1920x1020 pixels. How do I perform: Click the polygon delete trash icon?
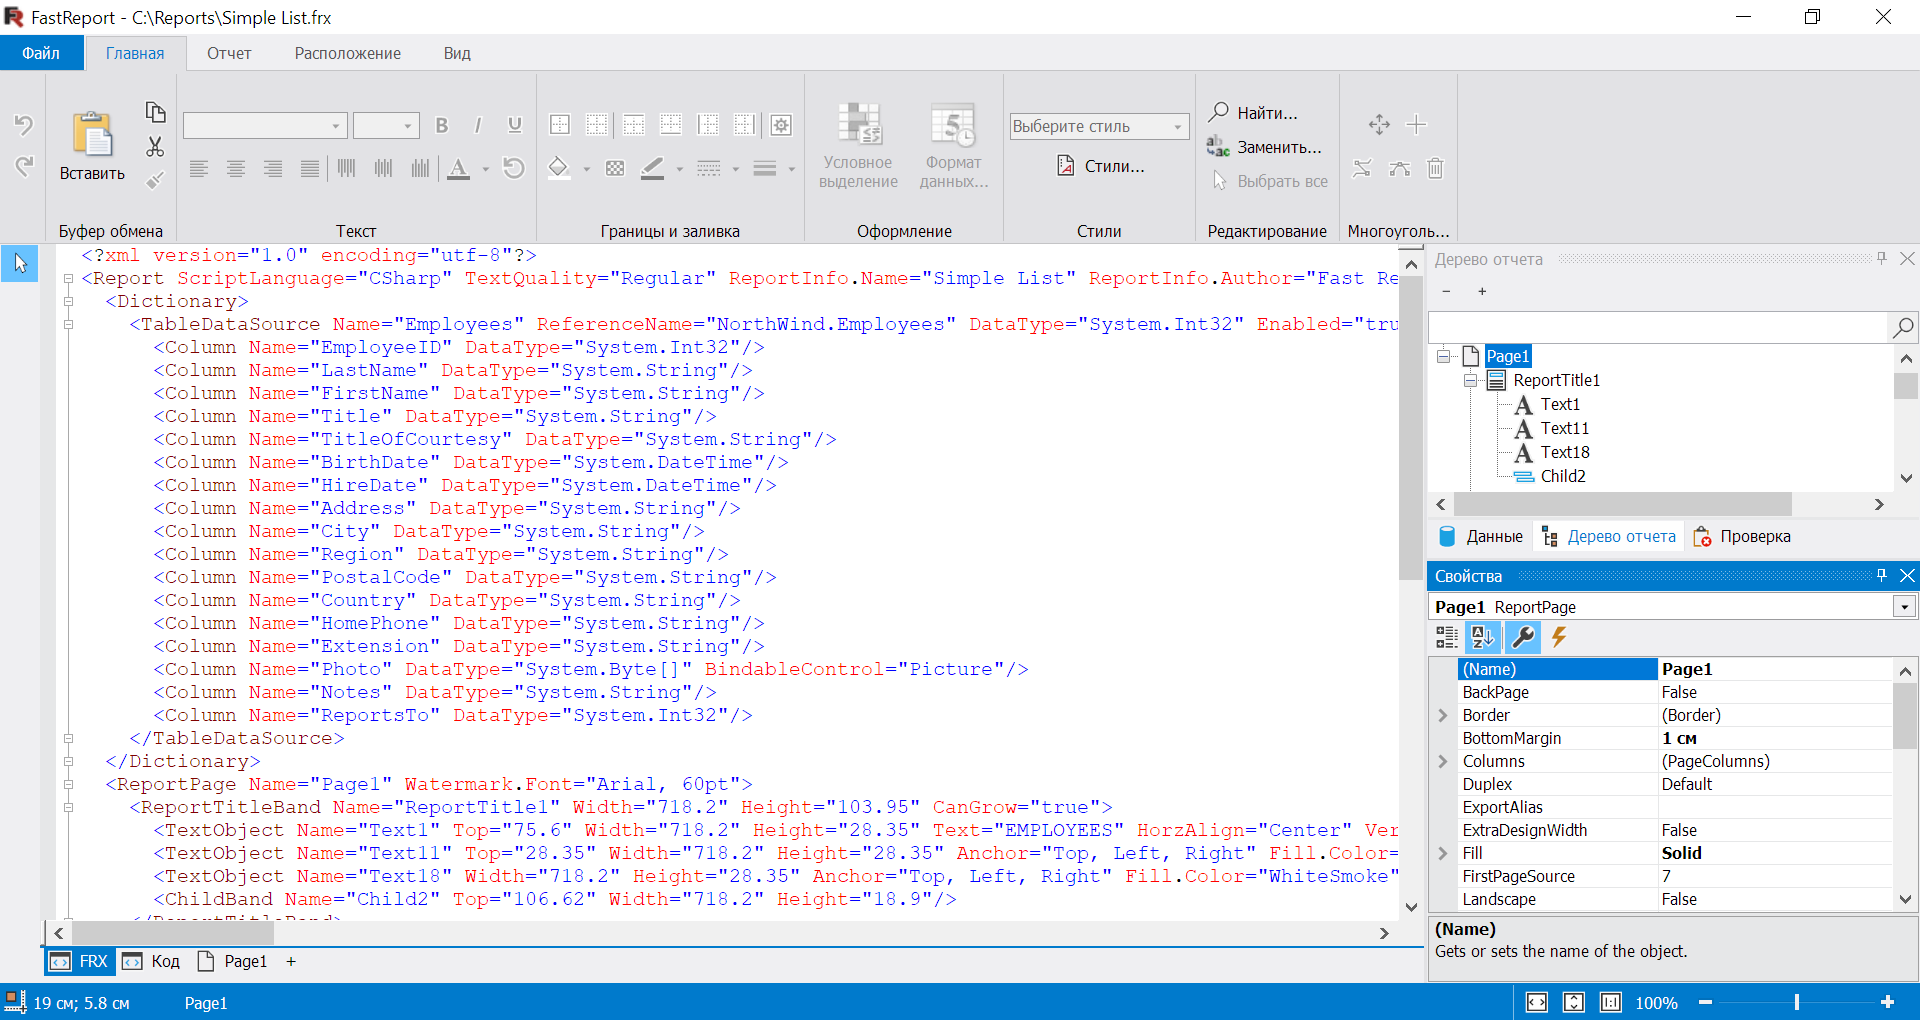coord(1435,168)
